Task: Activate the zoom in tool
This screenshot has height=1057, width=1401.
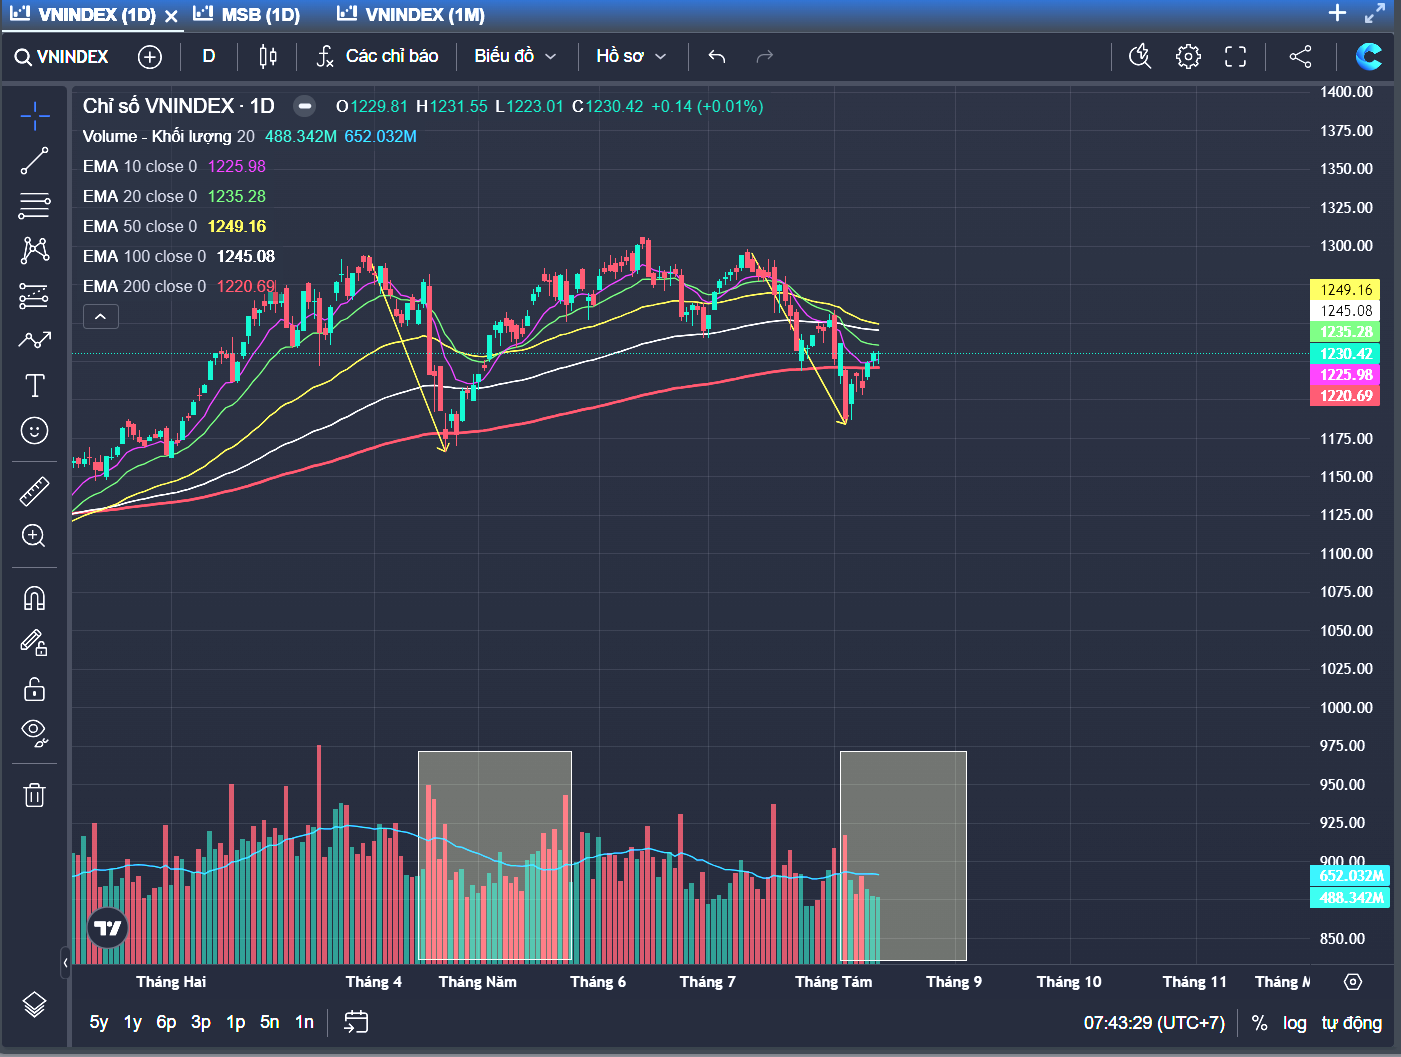Action: coord(34,536)
